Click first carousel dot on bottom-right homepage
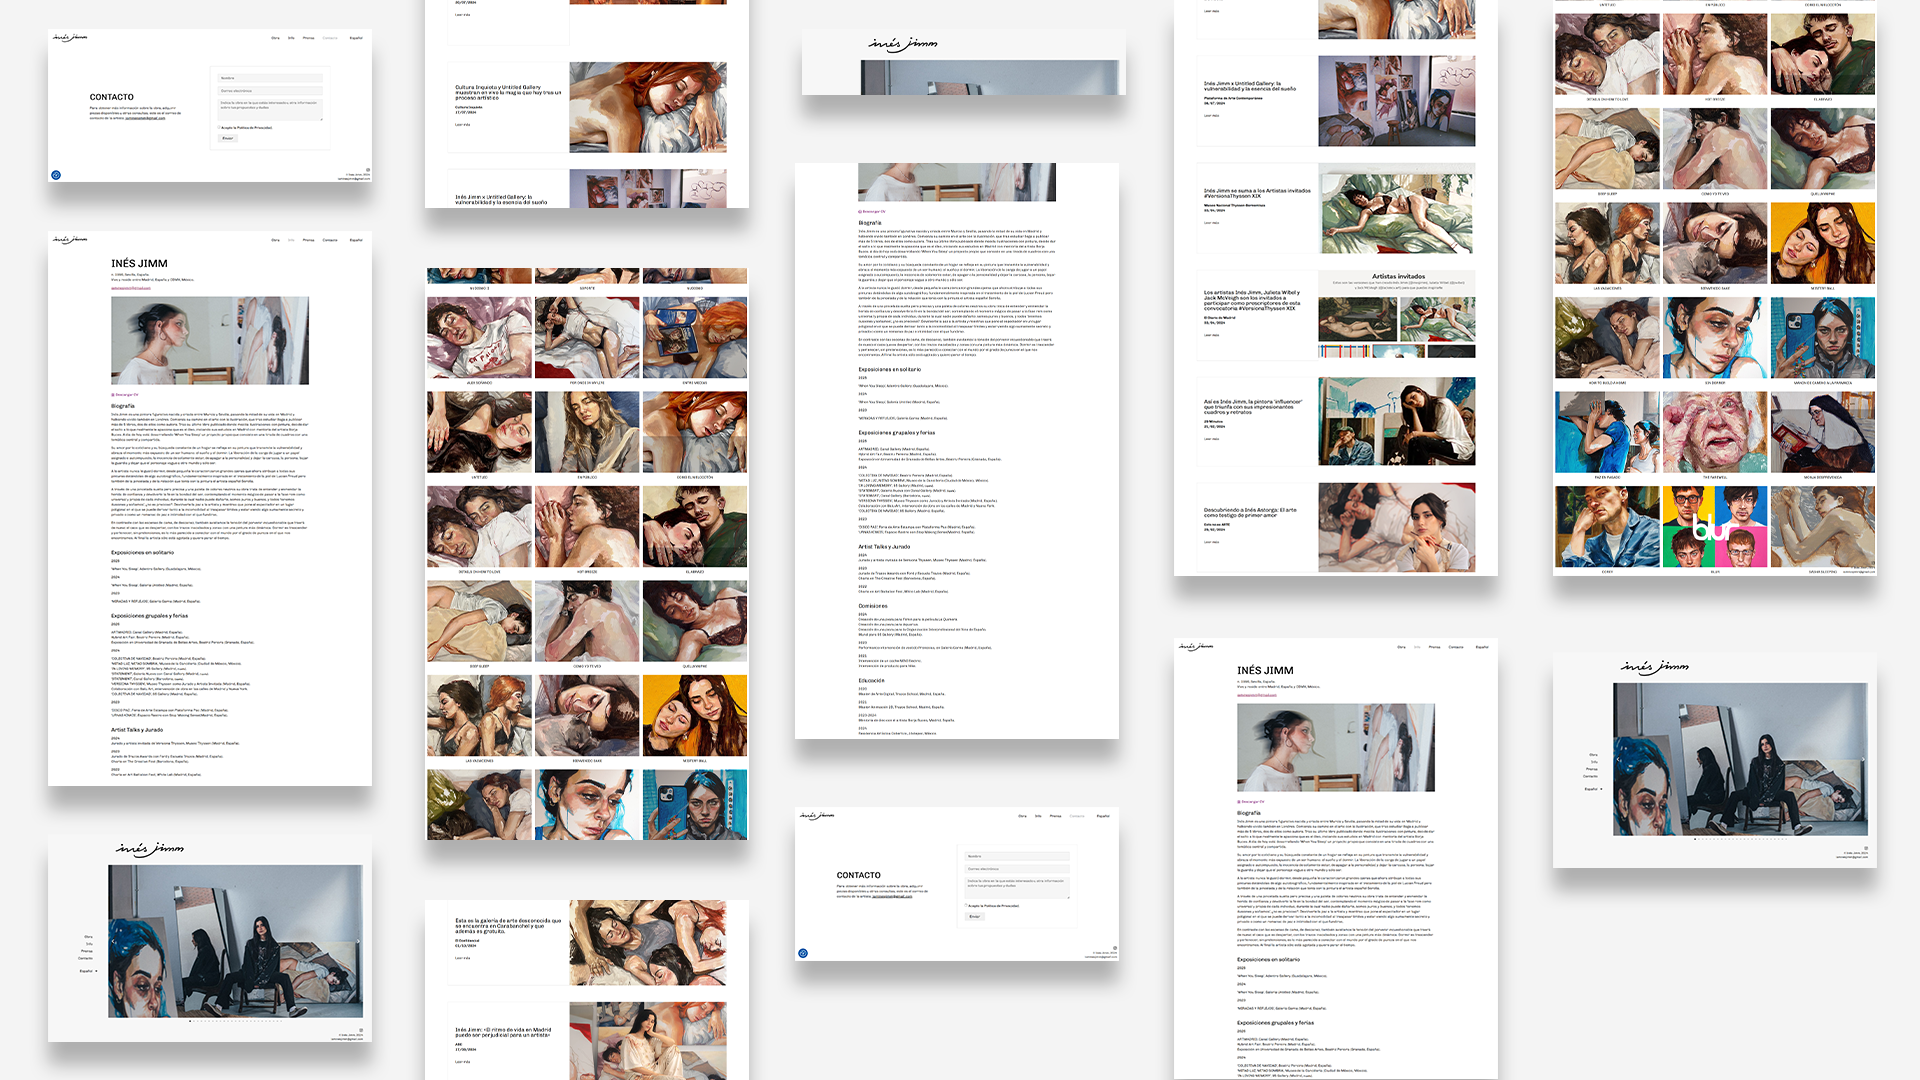The height and width of the screenshot is (1080, 1920). tap(1695, 839)
